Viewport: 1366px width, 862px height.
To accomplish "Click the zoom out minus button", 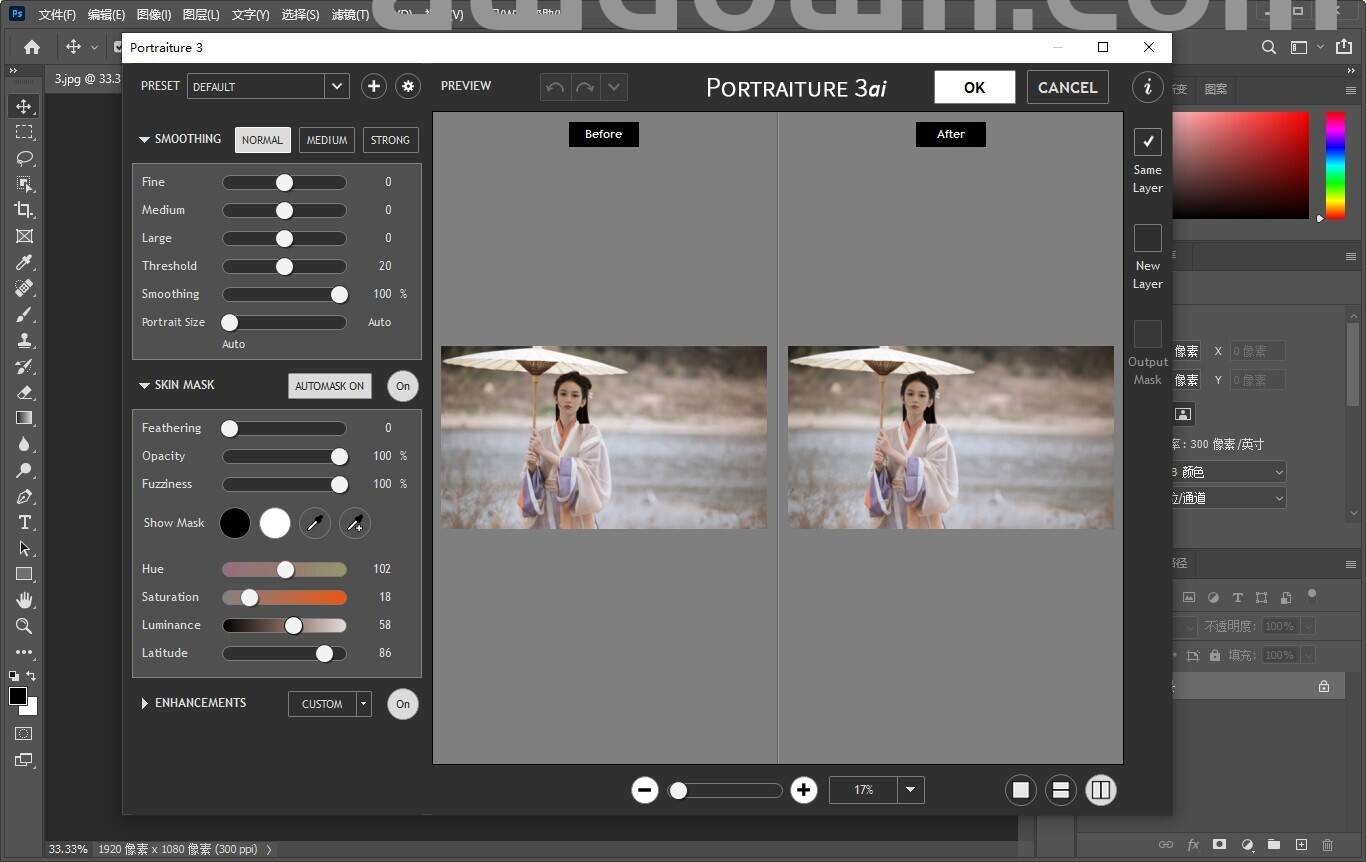I will pyautogui.click(x=645, y=790).
